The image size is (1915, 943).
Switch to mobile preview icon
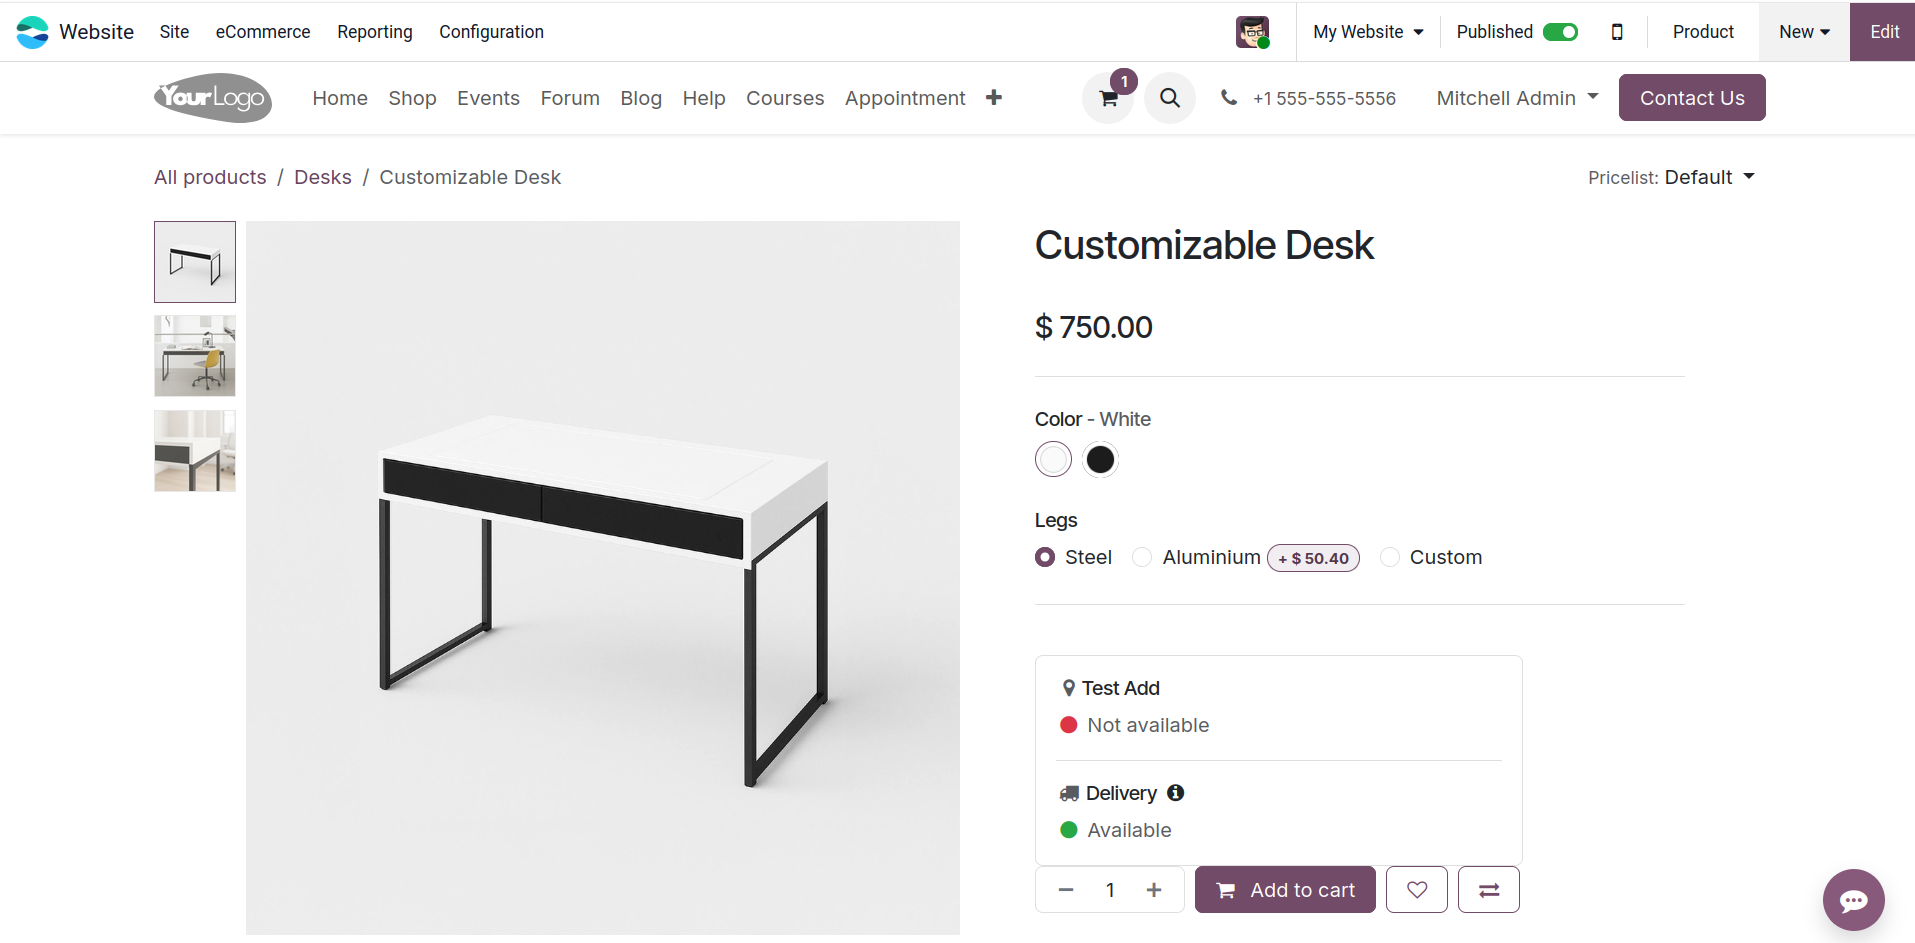[x=1617, y=32]
